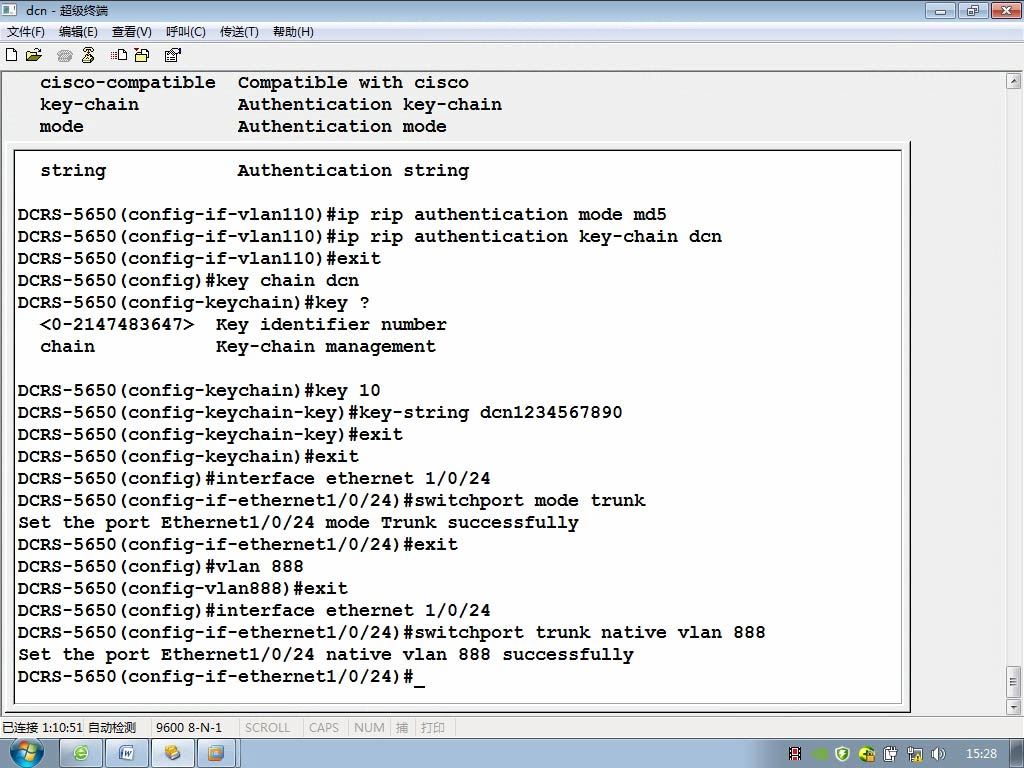Viewport: 1024px width, 768px height.
Task: Click the '<0-2147483647>' help text
Action: (117, 325)
